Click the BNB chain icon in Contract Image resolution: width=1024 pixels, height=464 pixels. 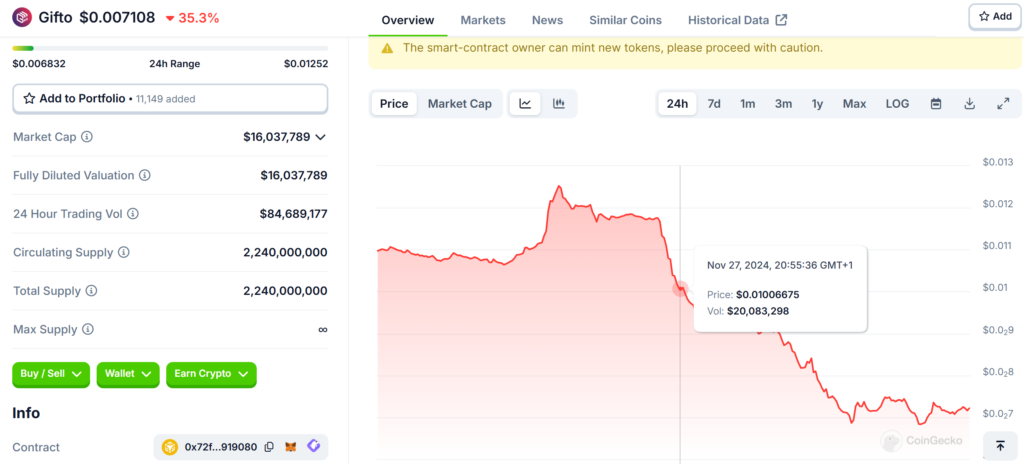click(170, 447)
